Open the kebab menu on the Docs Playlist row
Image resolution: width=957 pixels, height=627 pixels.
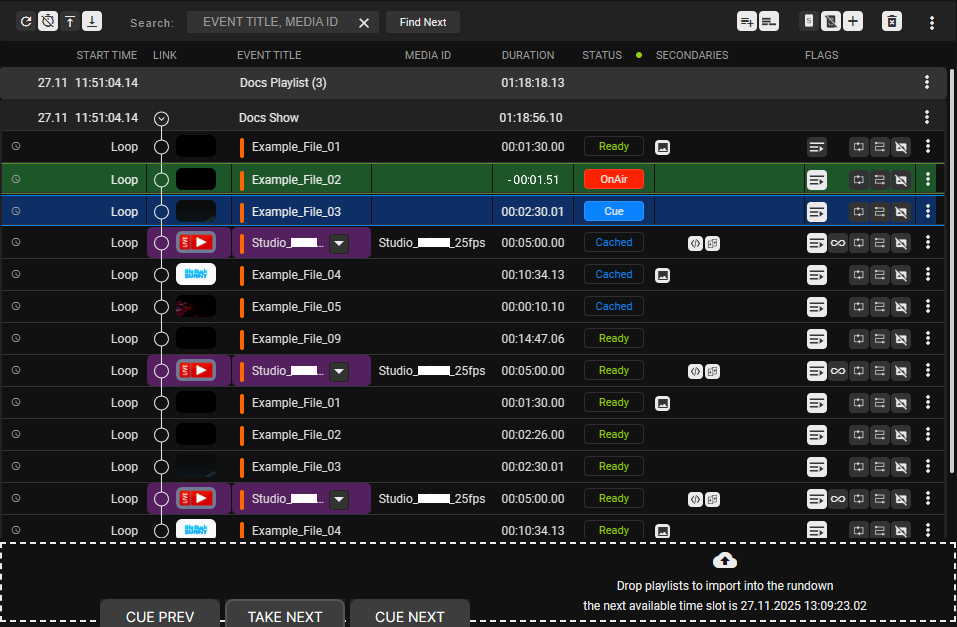[927, 83]
